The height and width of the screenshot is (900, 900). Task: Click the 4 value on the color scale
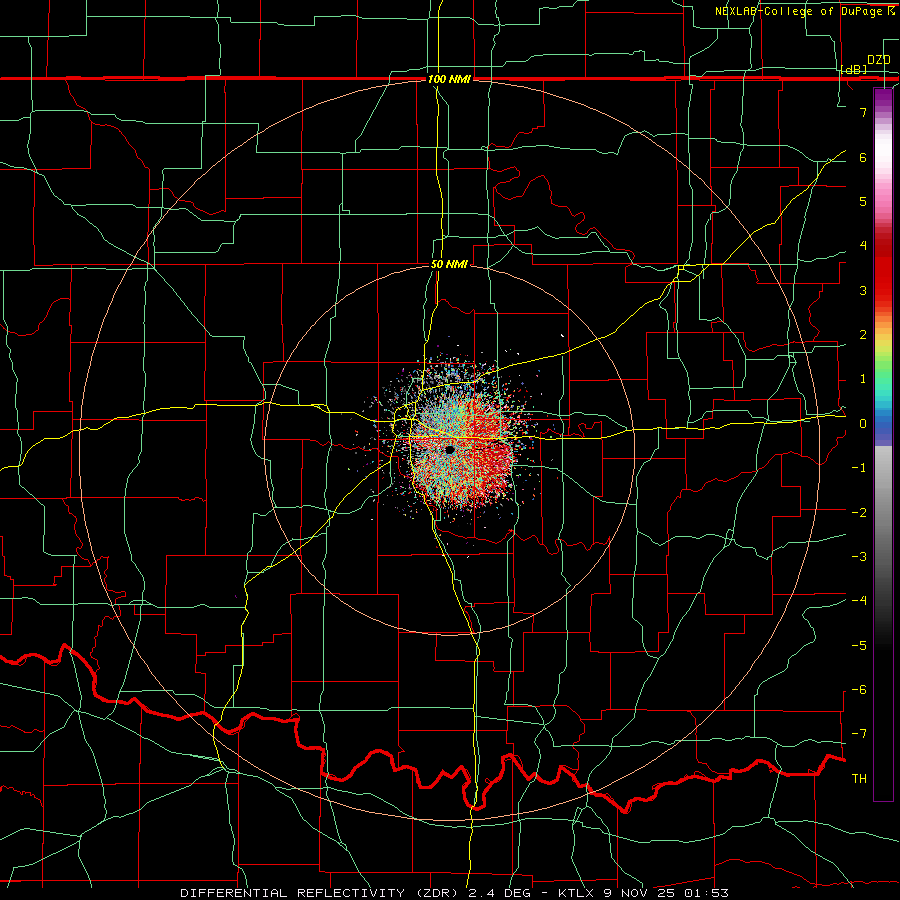click(x=863, y=246)
